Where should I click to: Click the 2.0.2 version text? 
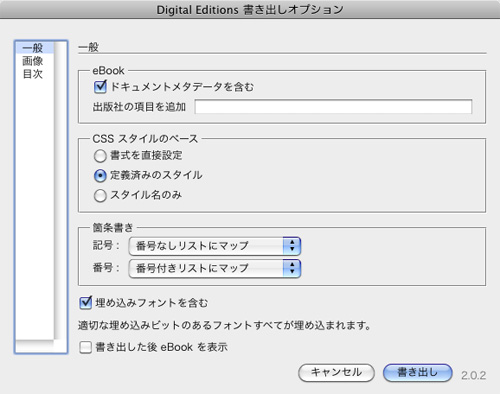pyautogui.click(x=473, y=376)
